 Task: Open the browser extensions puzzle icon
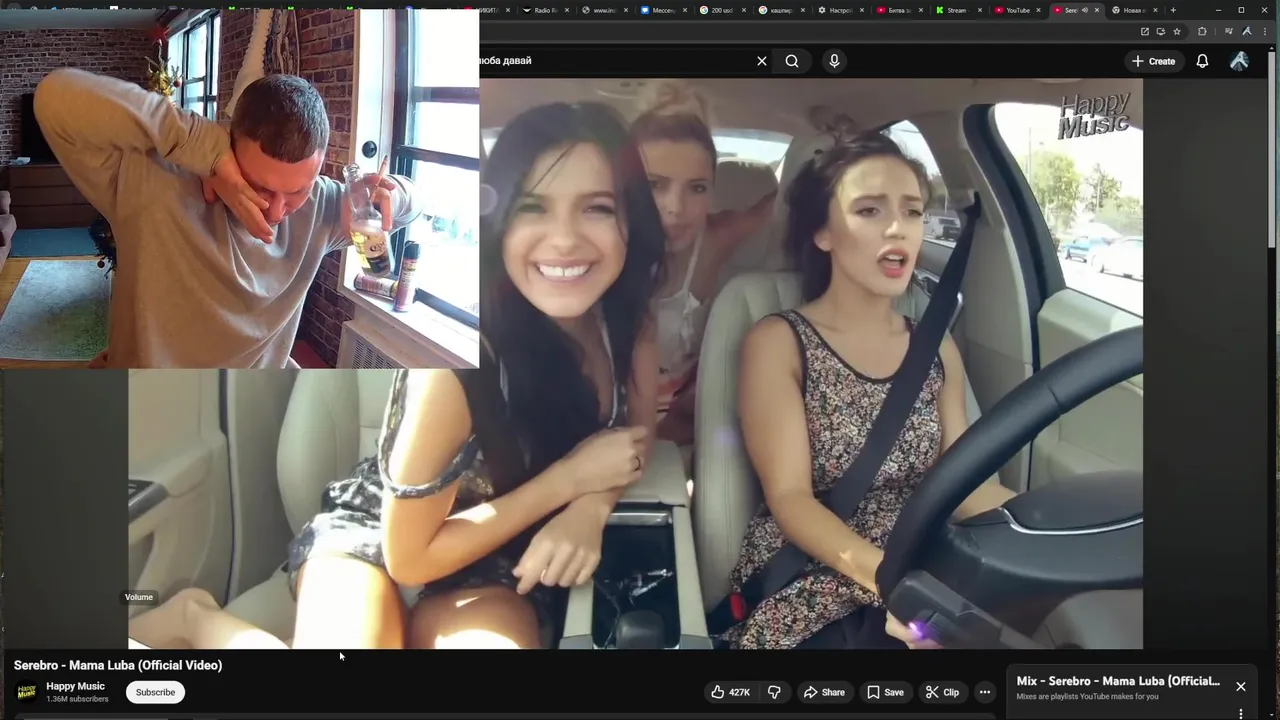(x=1202, y=31)
